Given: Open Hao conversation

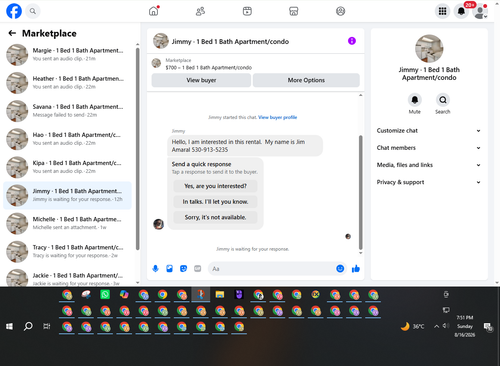Looking at the screenshot, I should click(68, 139).
